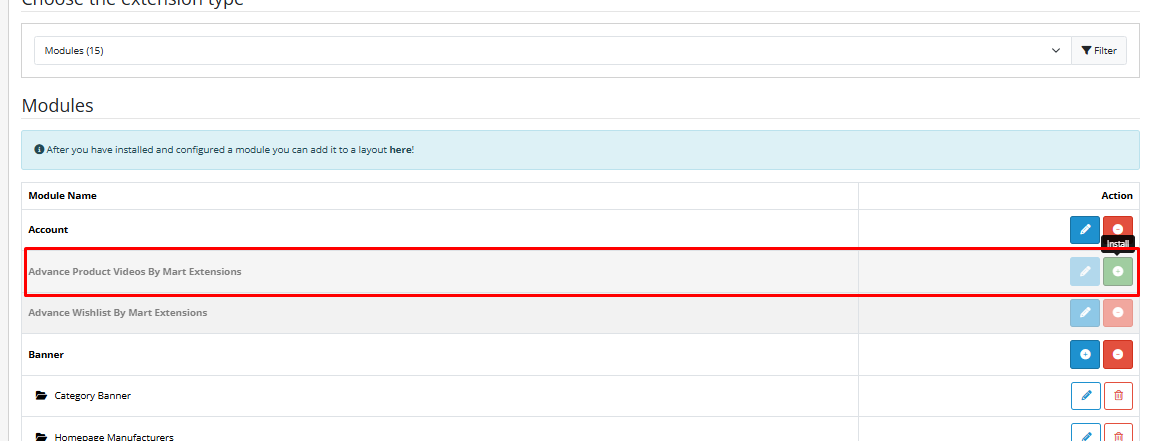
Task: Uninstall Advance Wishlist By Mart Extensions
Action: point(1118,313)
